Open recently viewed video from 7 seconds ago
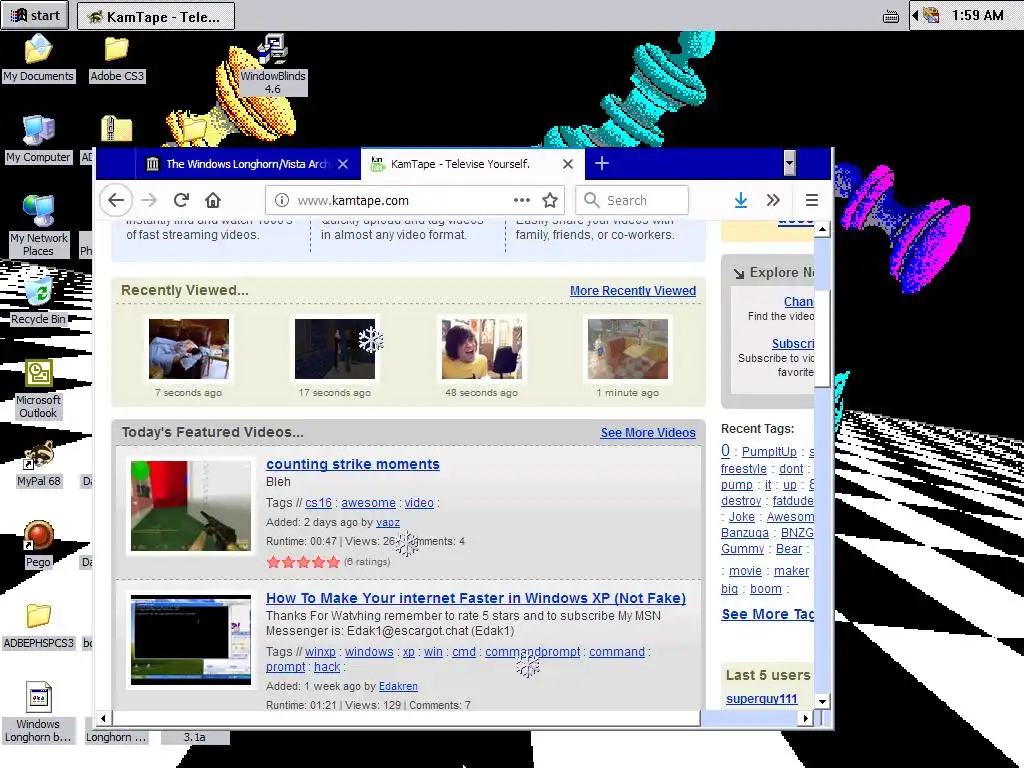The height and width of the screenshot is (768, 1024). [189, 349]
